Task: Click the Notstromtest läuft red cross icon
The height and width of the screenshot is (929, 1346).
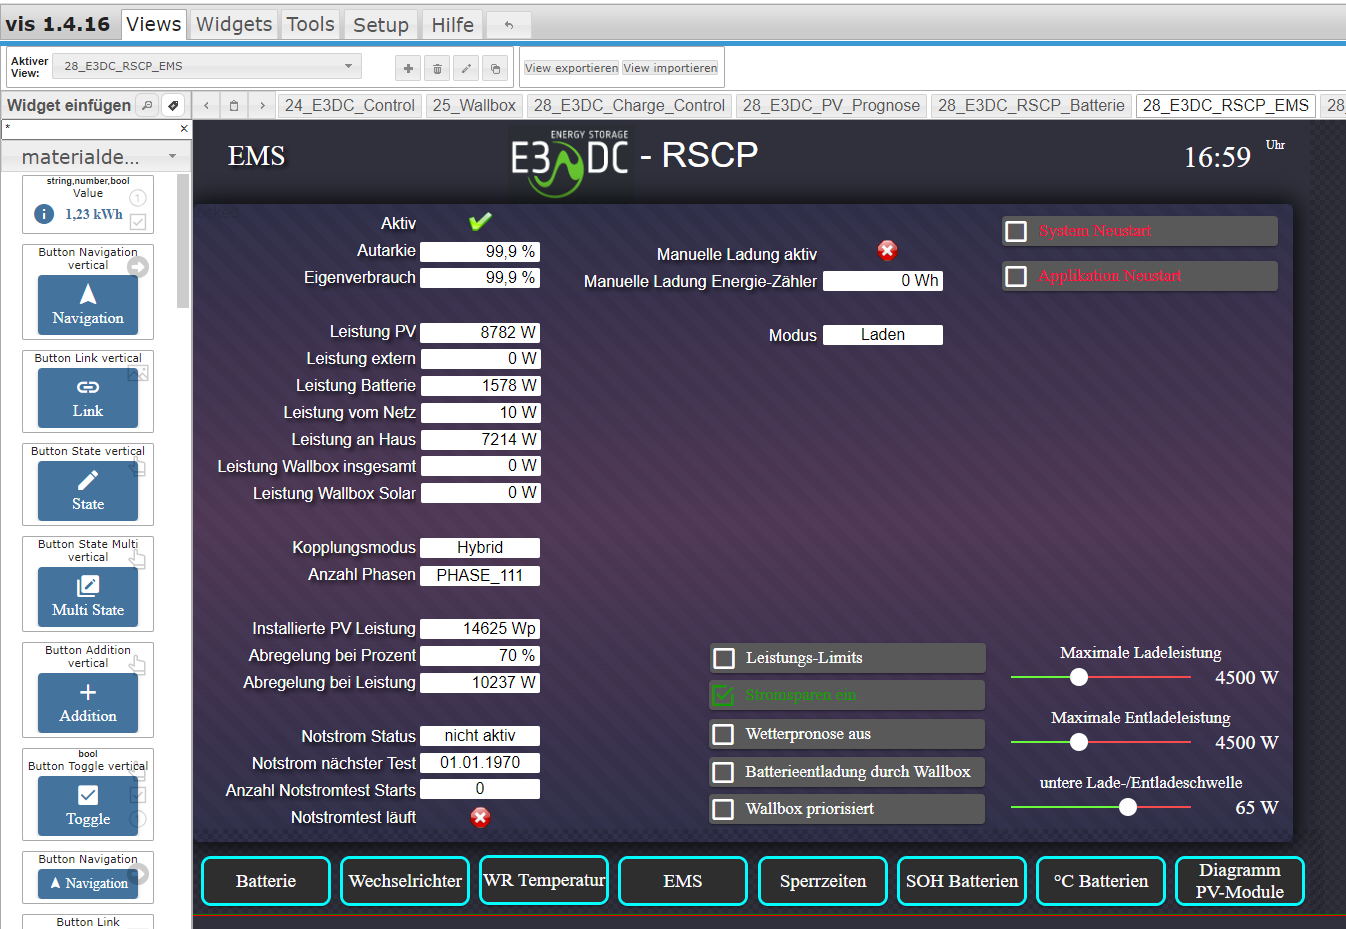Action: (x=480, y=817)
